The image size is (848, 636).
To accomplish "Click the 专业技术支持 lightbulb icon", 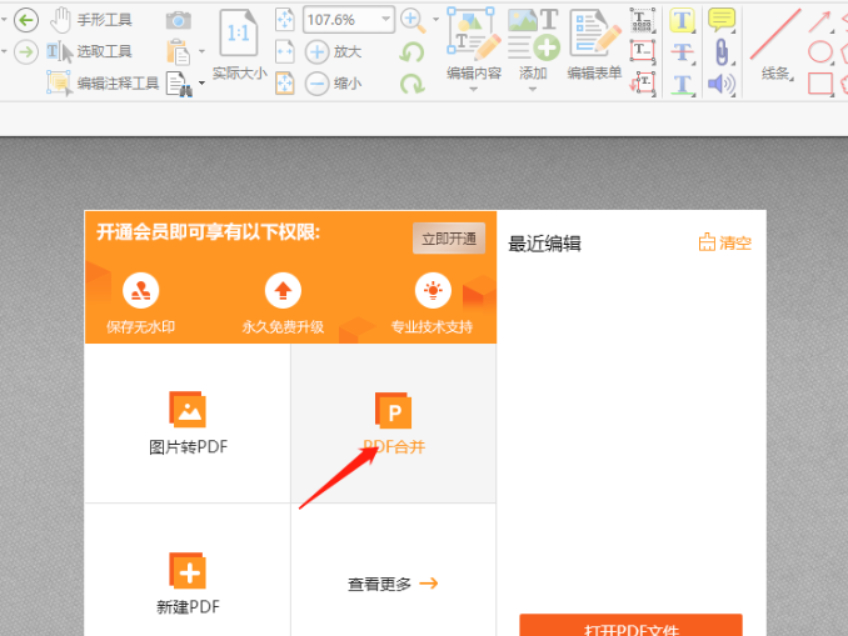I will pos(433,291).
